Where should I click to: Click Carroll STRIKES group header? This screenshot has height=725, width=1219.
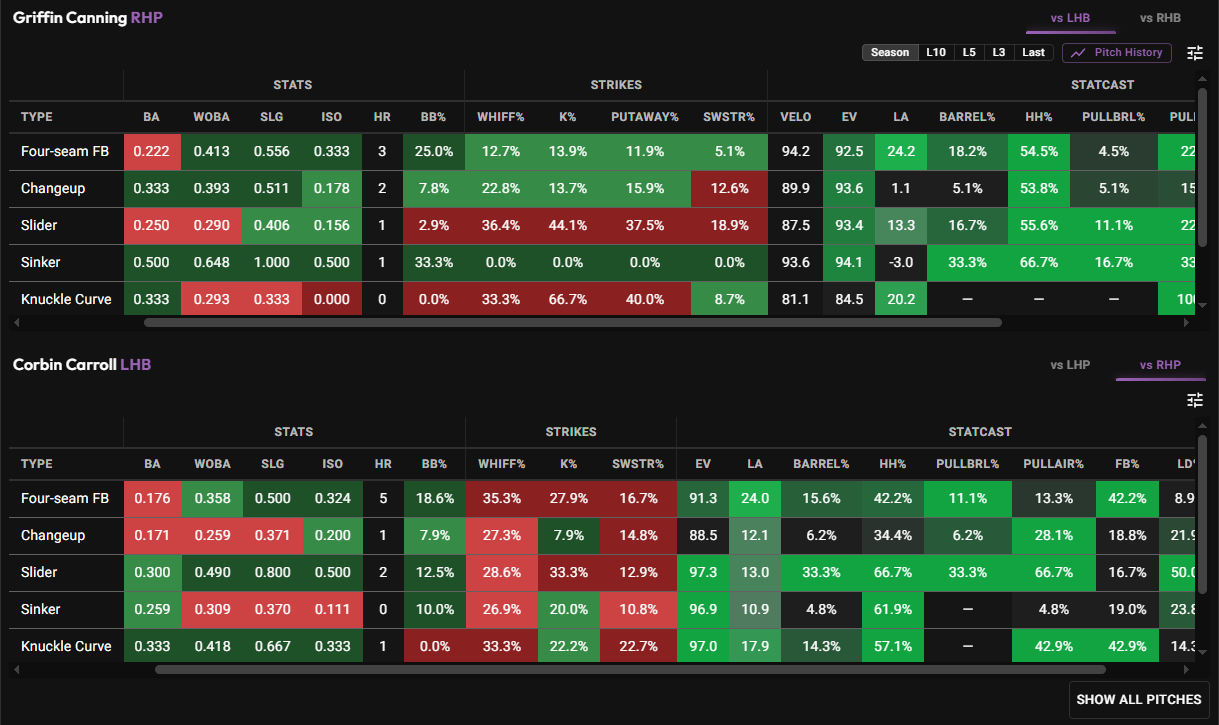click(571, 432)
